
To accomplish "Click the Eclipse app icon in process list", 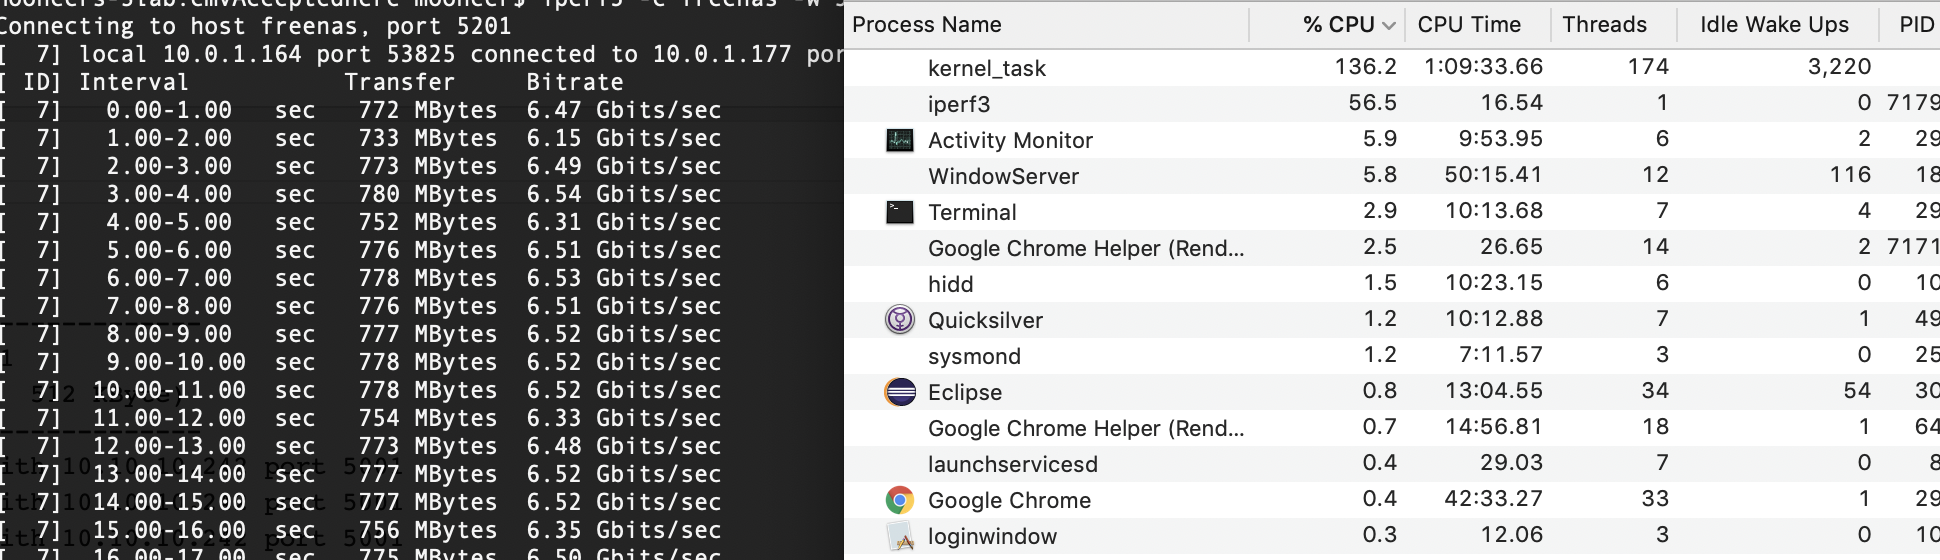I will (x=900, y=392).
